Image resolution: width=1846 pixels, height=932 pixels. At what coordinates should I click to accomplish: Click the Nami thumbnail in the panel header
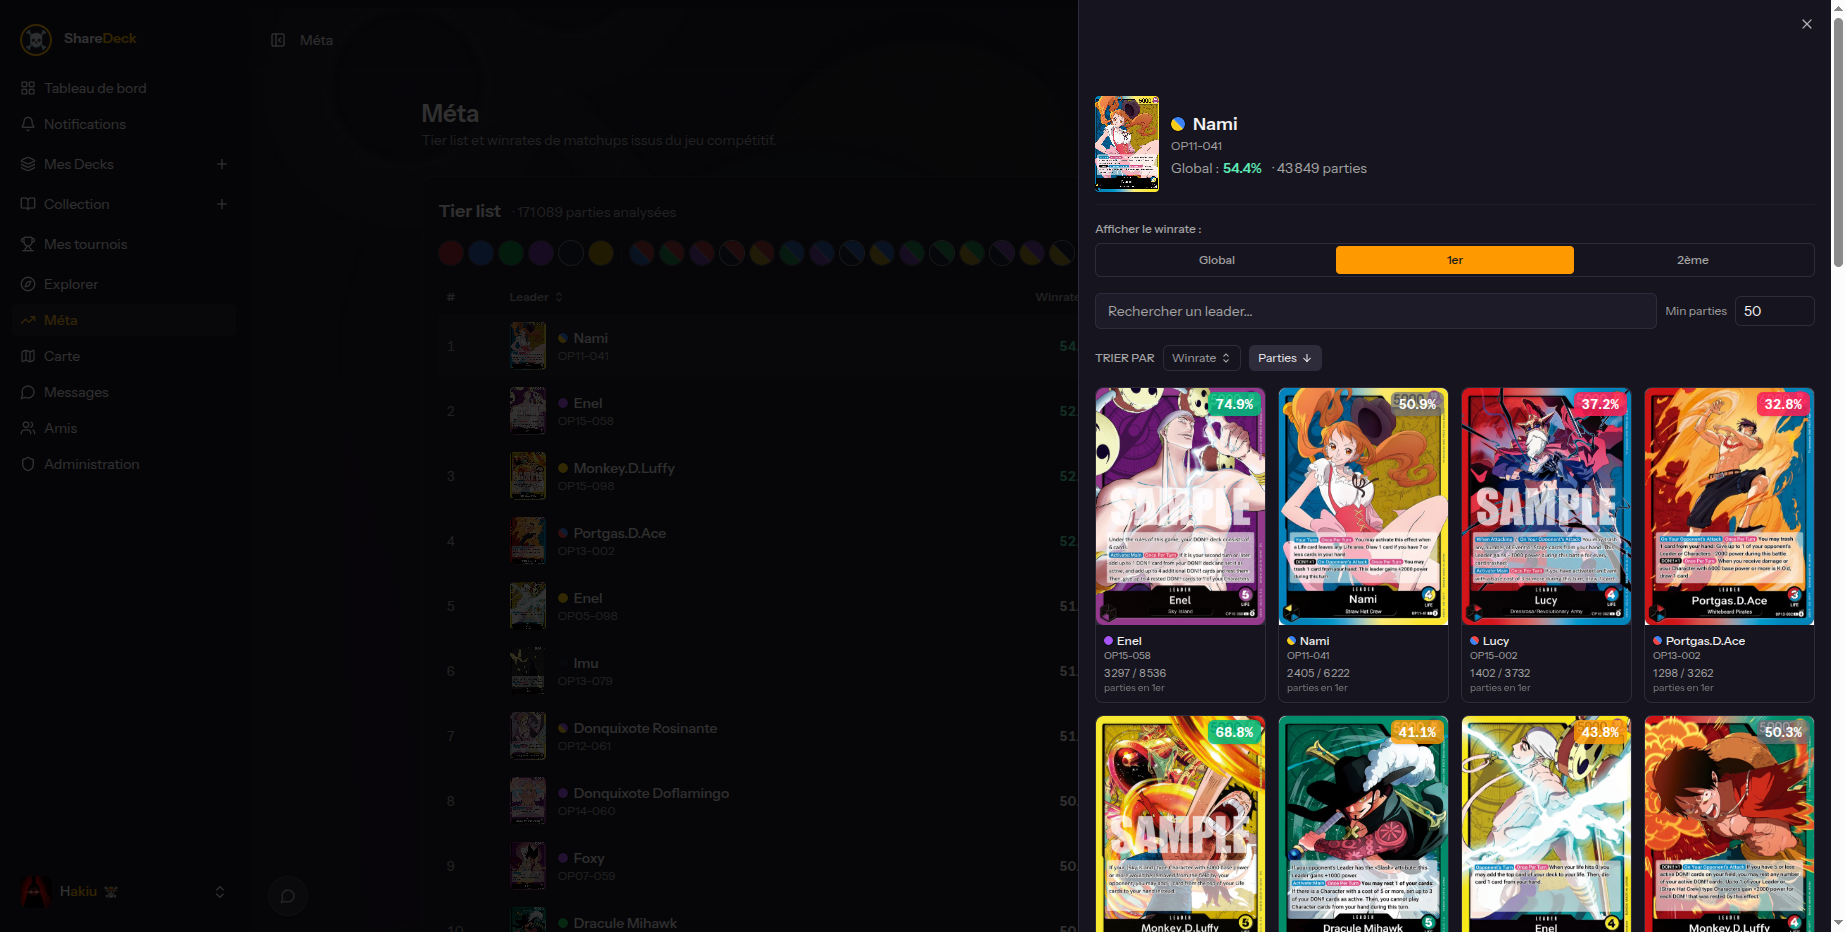(x=1127, y=143)
